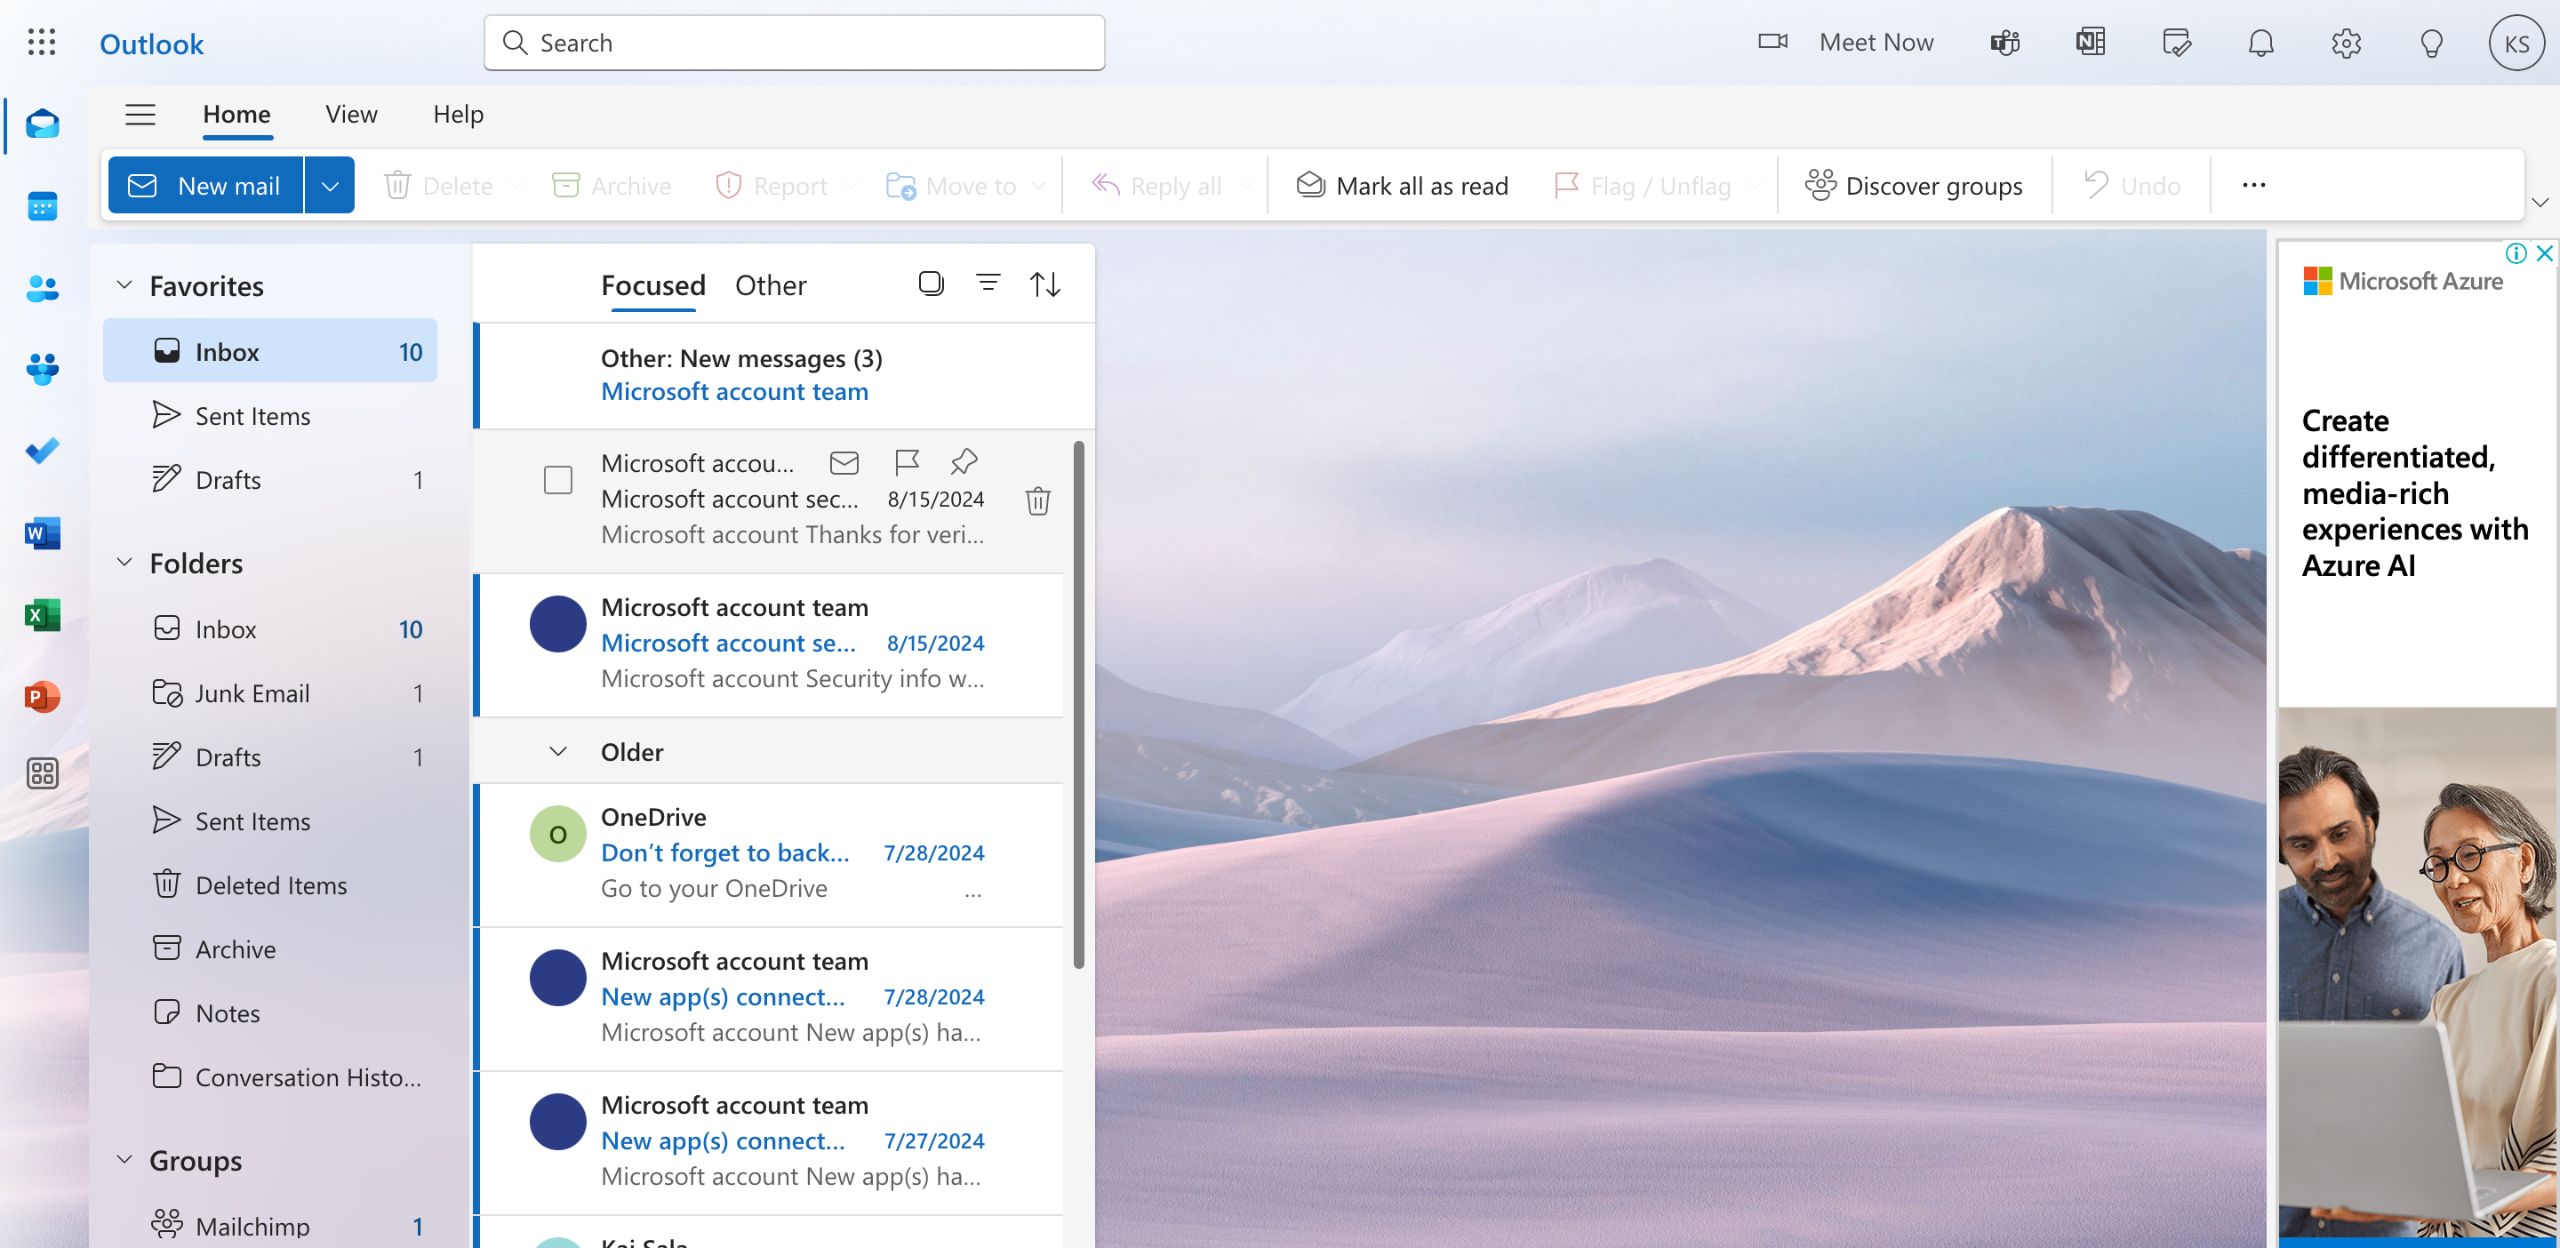Collapse the Folders section
This screenshot has width=2560, height=1248.
pos(124,562)
